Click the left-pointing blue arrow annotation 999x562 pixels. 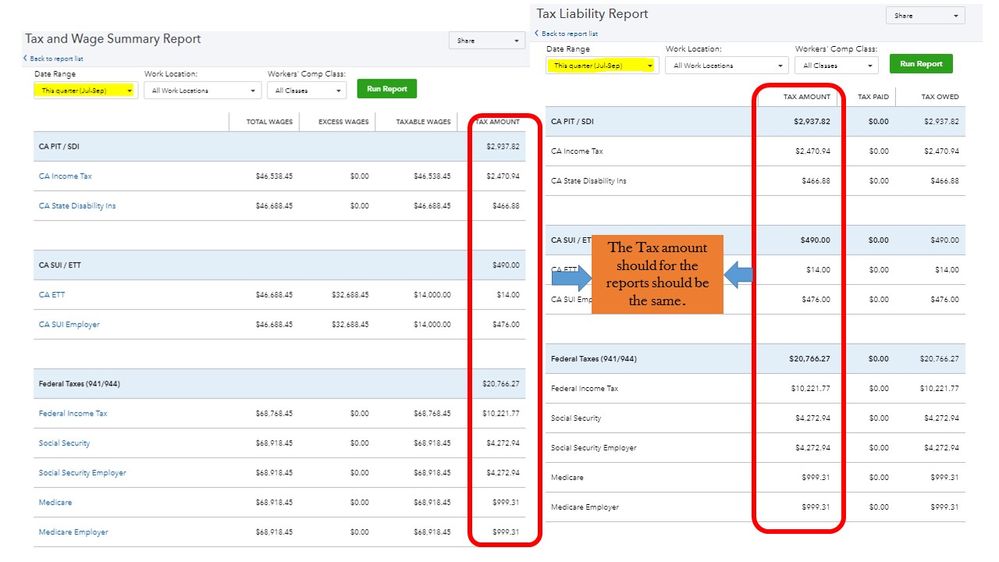tap(738, 275)
